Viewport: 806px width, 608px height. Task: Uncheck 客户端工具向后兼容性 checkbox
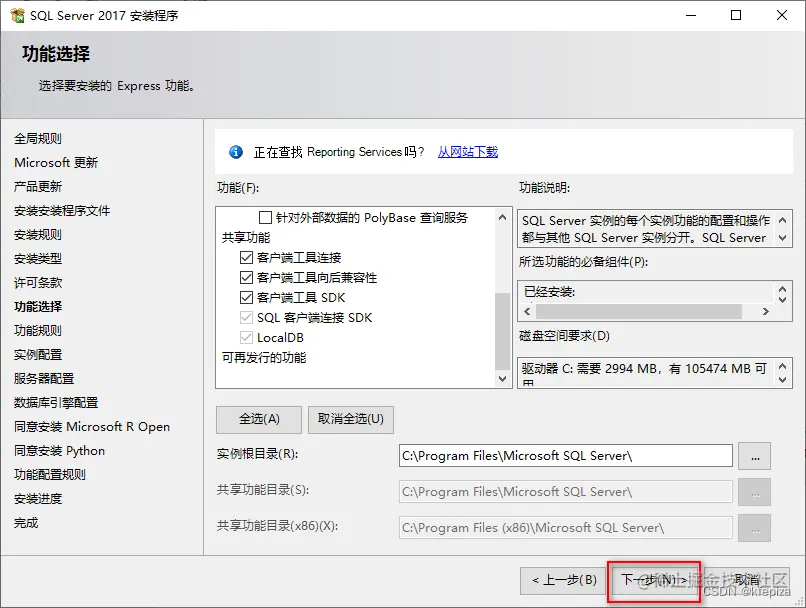tap(246, 278)
